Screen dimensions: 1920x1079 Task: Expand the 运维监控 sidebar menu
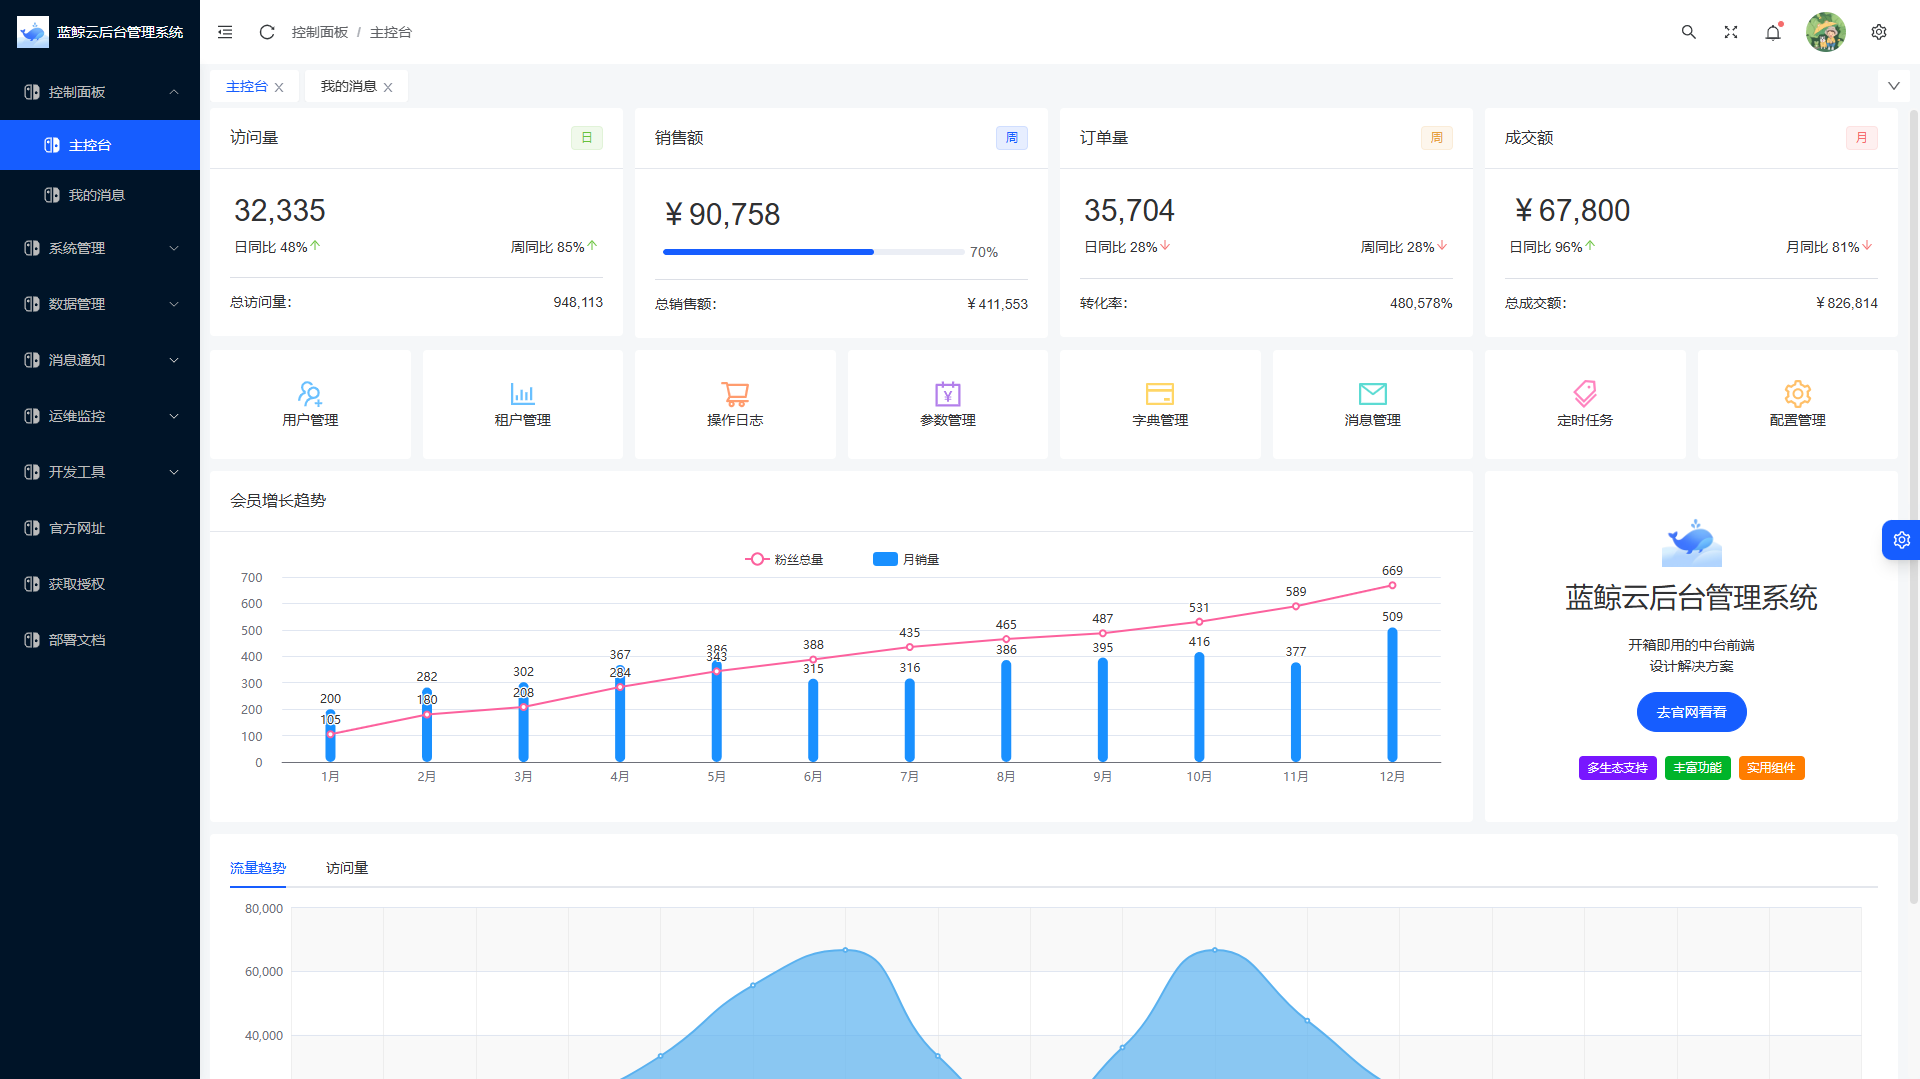100,416
